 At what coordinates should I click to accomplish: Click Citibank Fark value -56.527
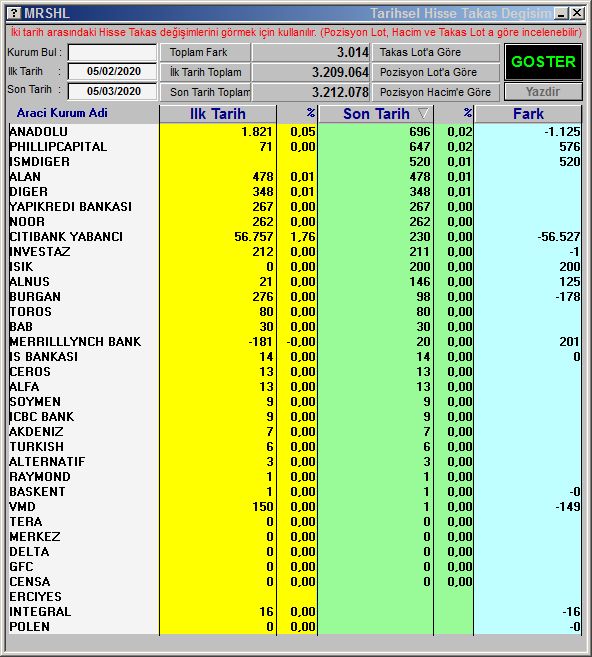click(559, 237)
